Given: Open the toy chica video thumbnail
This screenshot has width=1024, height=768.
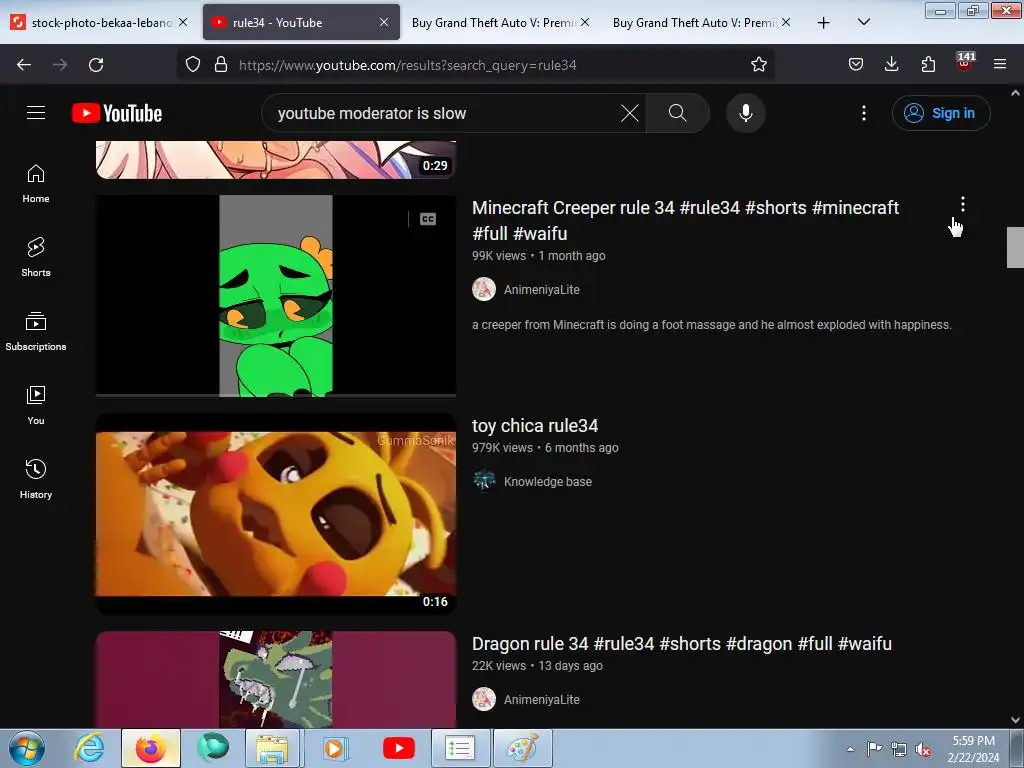Looking at the screenshot, I should coord(276,514).
